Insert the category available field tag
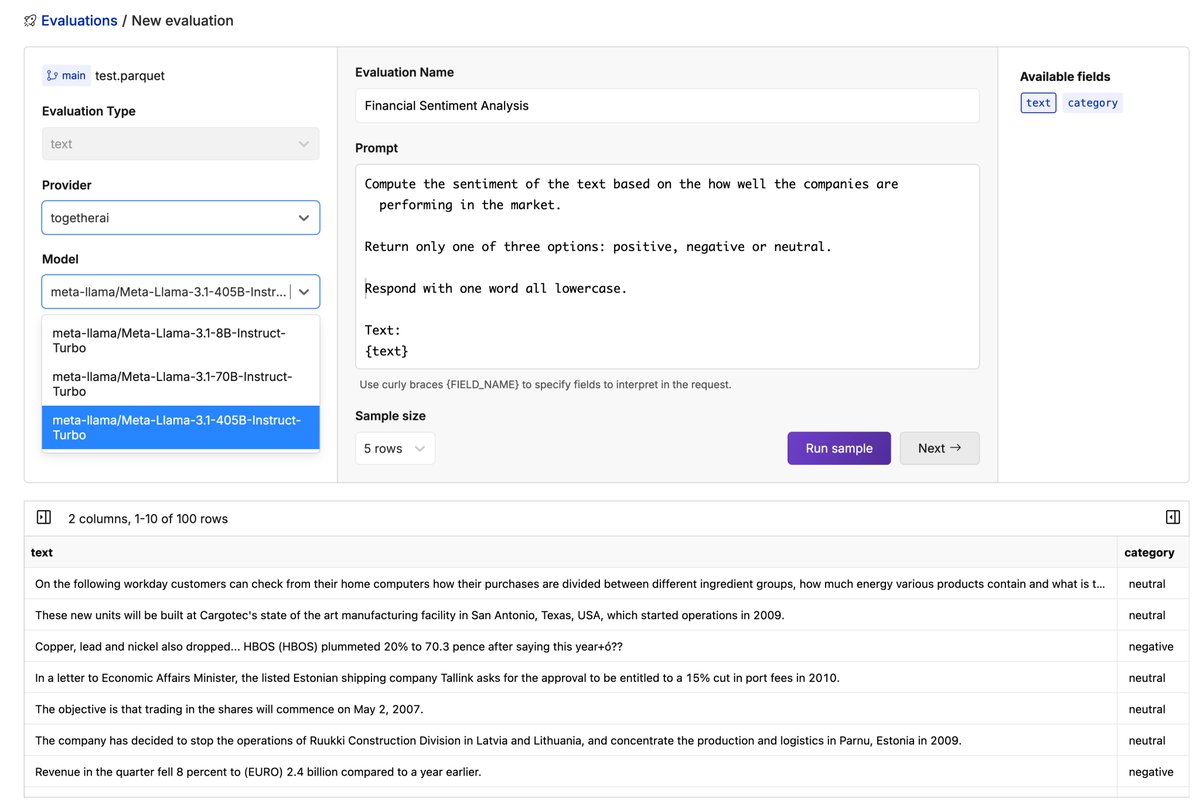Screen dimensions: 1200x802 tap(1092, 103)
